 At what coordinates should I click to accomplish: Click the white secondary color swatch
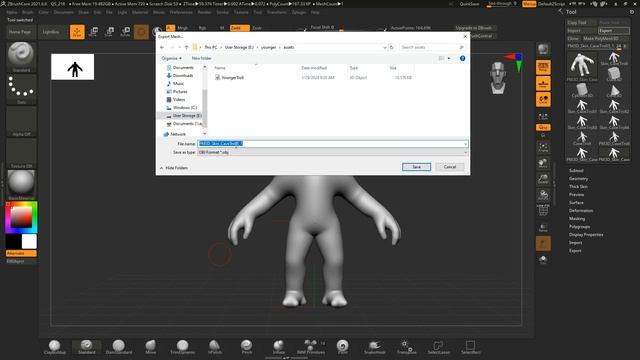(29, 242)
